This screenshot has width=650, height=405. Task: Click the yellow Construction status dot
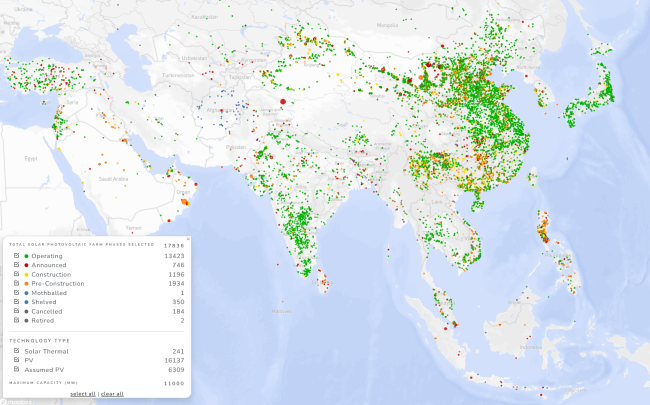26,274
